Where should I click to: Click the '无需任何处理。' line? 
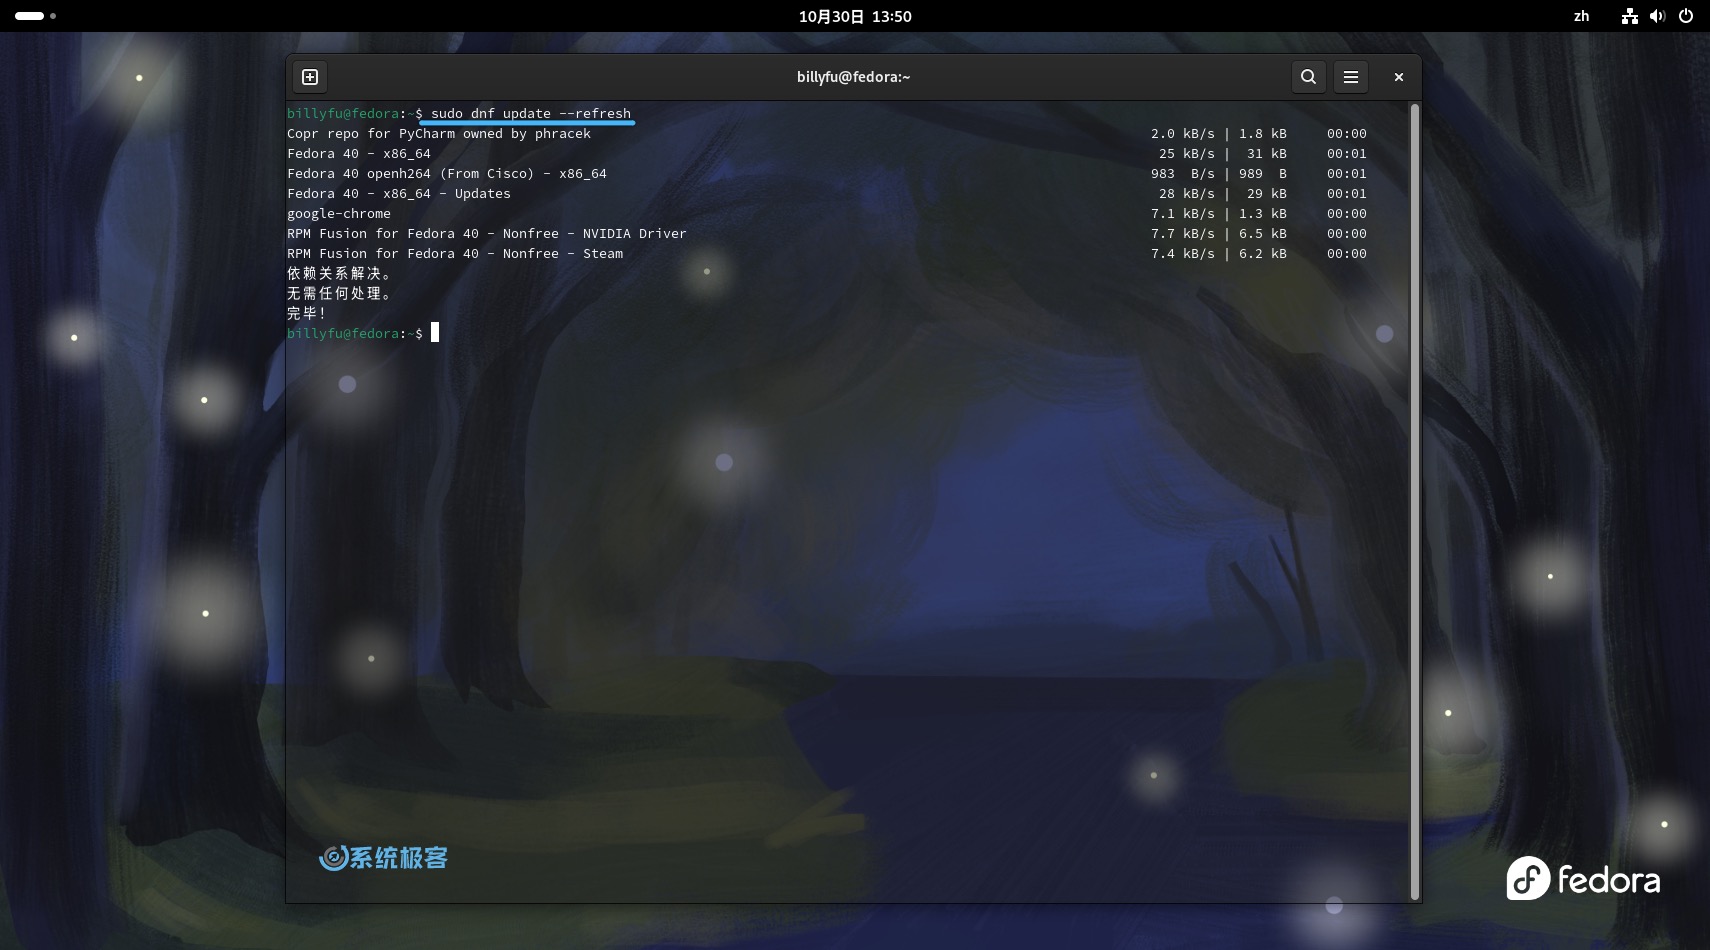340,293
